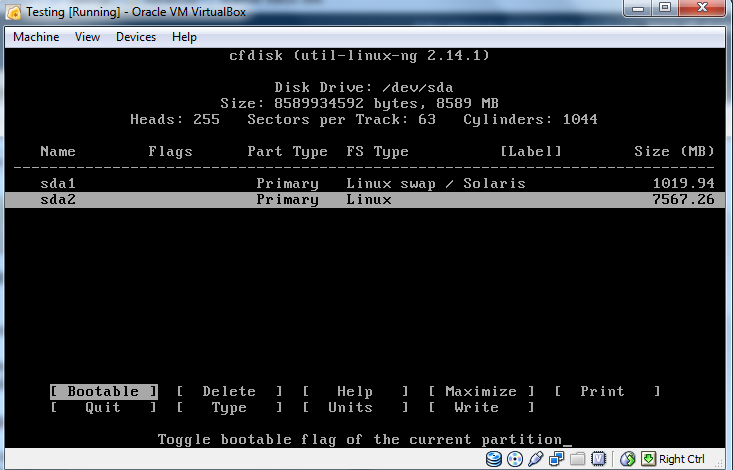Click the FS Type column header
Viewport: 733px width, 470px height.
pos(377,152)
